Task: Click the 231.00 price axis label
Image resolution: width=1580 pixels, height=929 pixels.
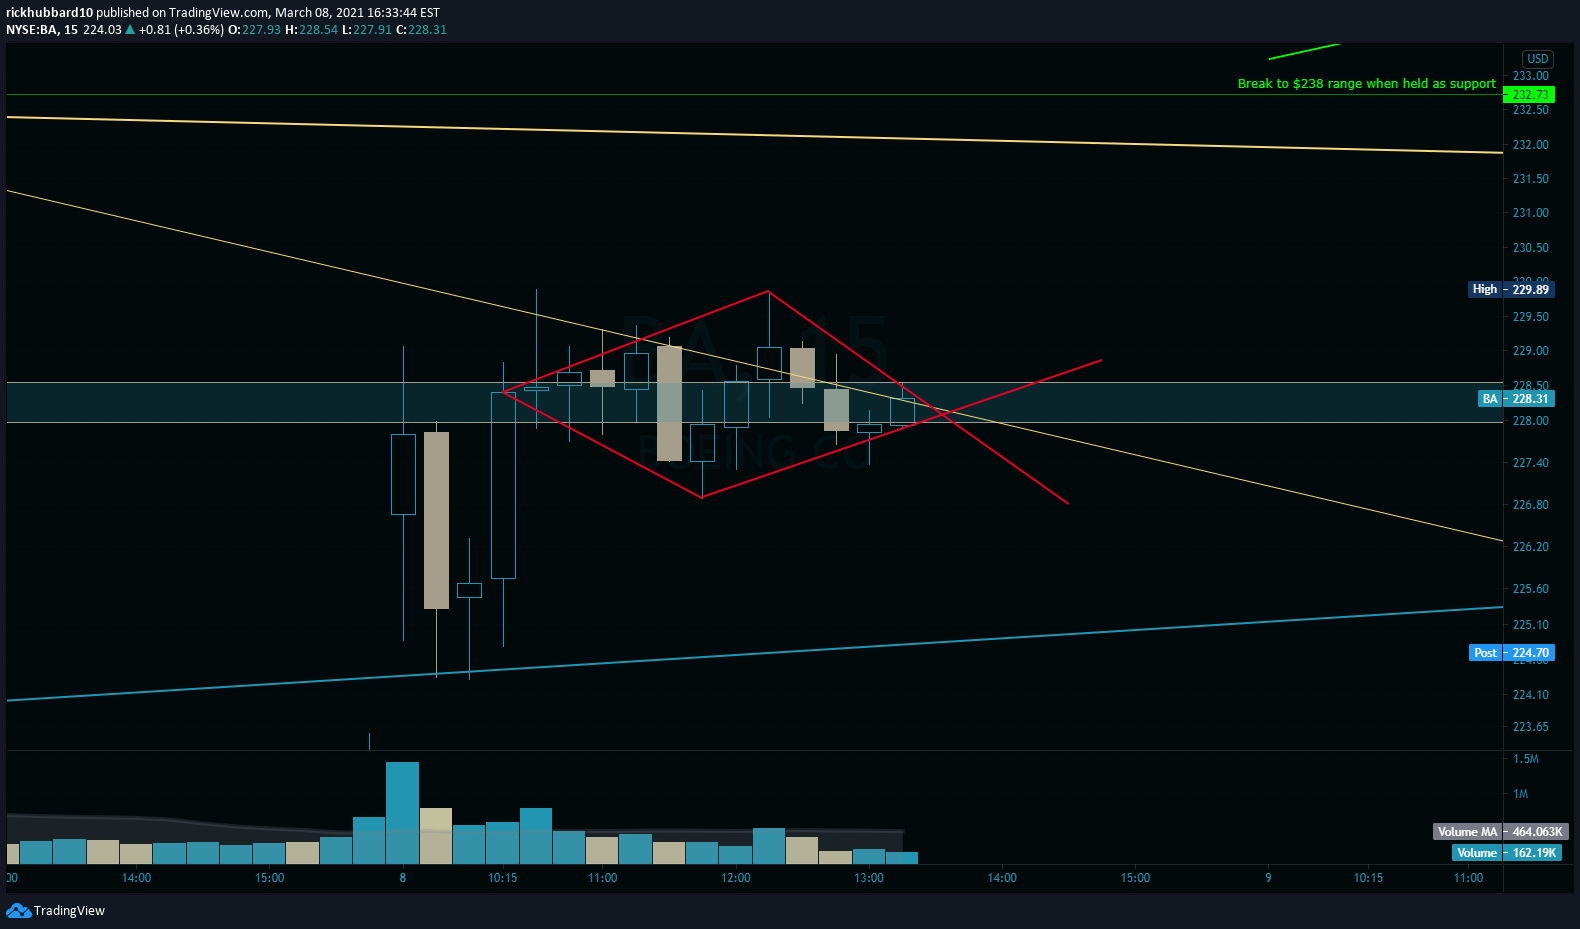Action: coord(1530,213)
